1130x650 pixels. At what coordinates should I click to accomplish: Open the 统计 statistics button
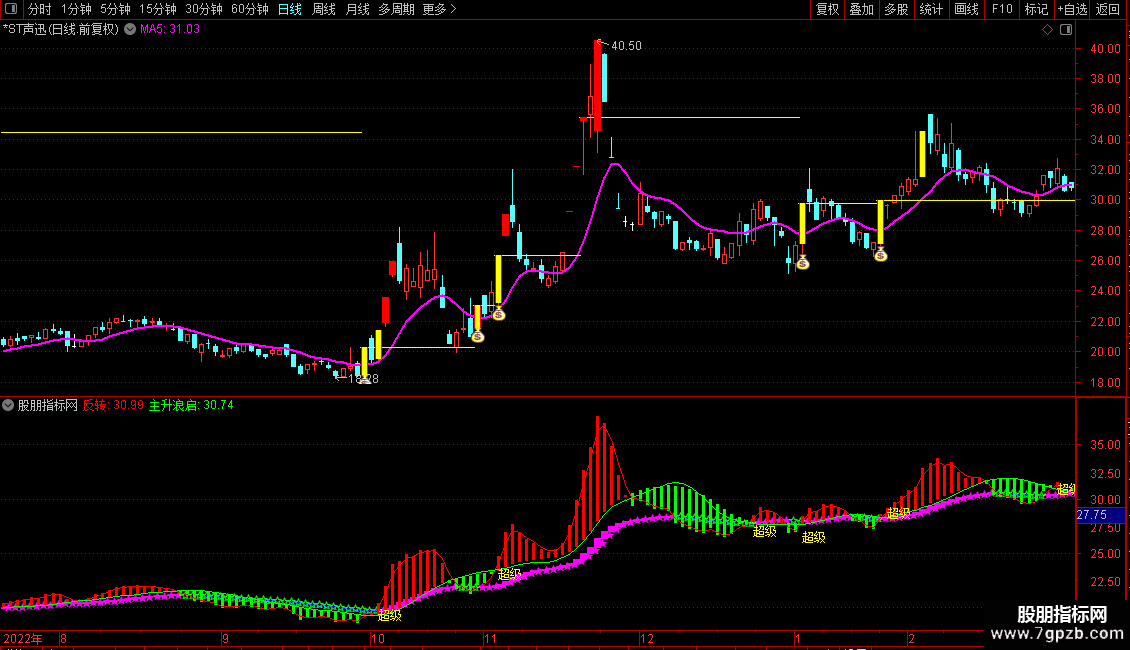[931, 9]
